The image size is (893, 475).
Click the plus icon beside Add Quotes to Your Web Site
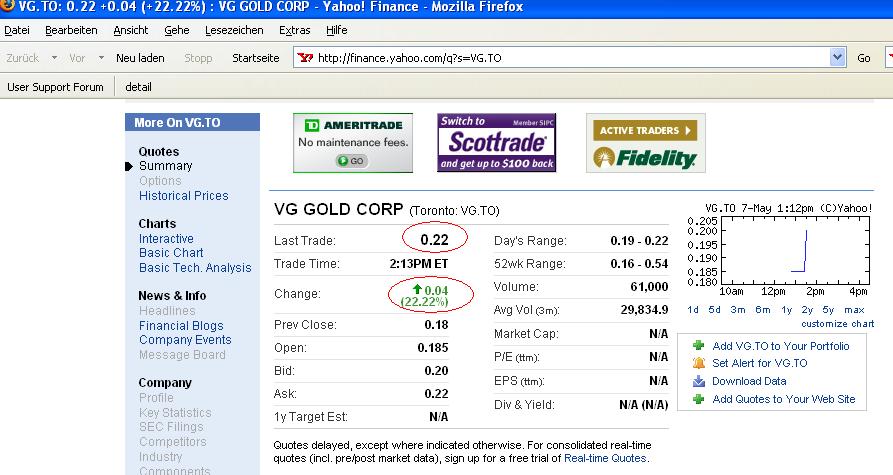click(x=698, y=399)
